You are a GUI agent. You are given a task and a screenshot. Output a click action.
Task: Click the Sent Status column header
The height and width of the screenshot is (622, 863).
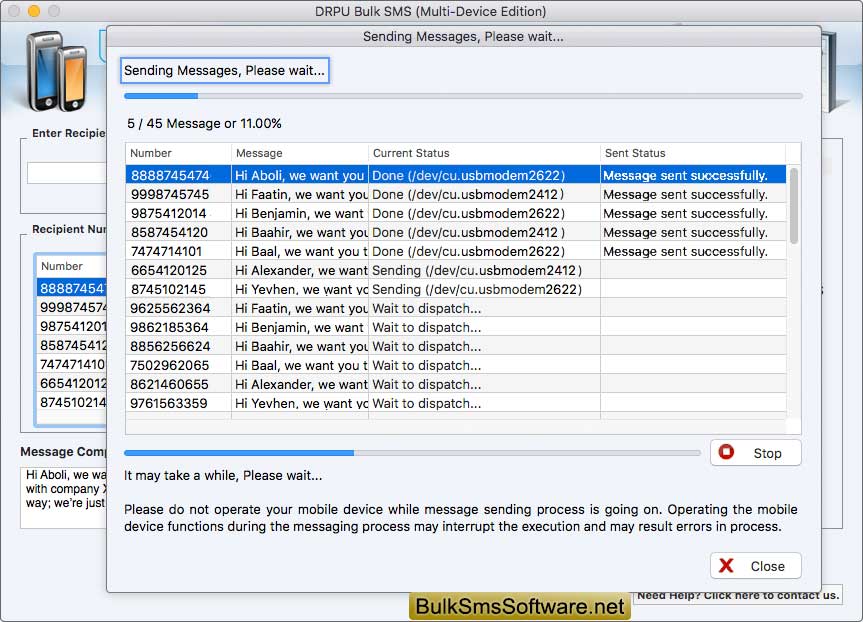pos(693,153)
